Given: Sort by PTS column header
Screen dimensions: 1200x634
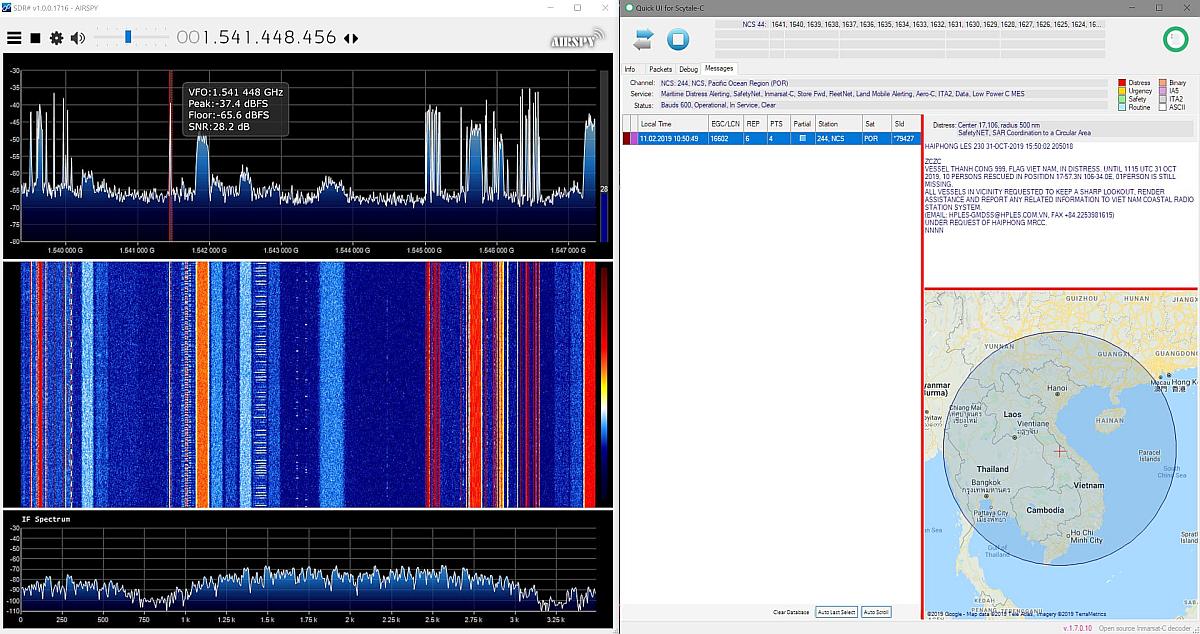Looking at the screenshot, I should tap(777, 124).
